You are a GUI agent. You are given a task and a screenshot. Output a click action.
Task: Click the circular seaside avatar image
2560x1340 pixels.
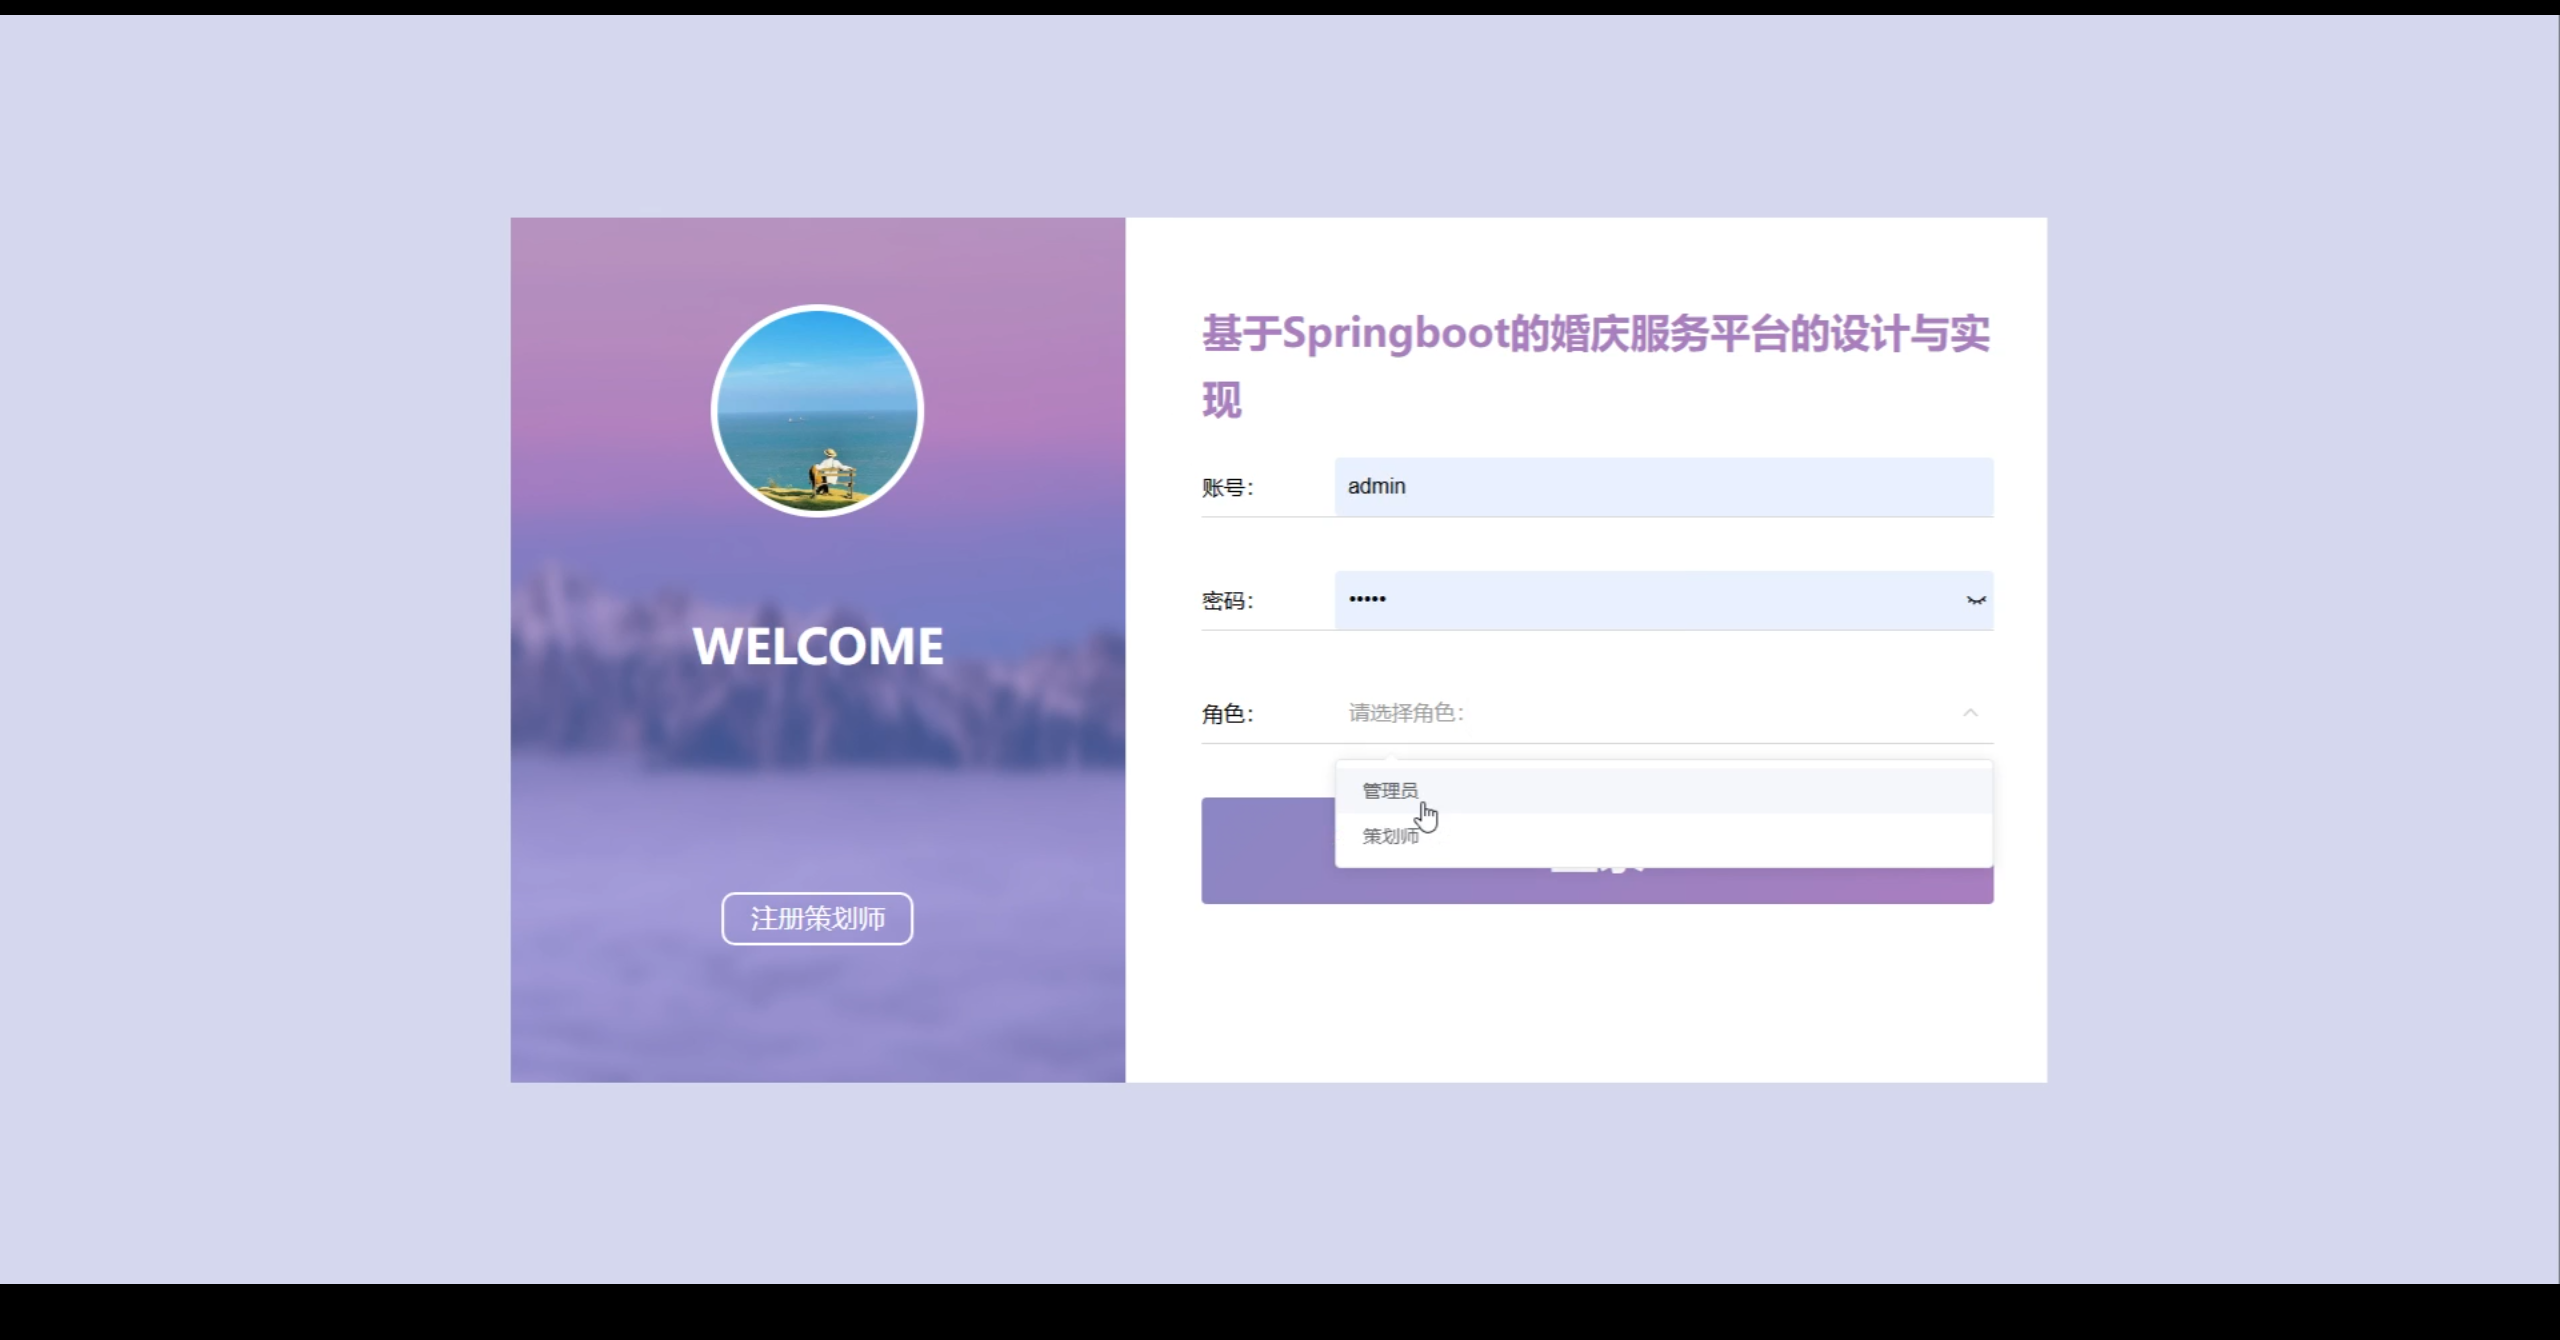coord(817,411)
